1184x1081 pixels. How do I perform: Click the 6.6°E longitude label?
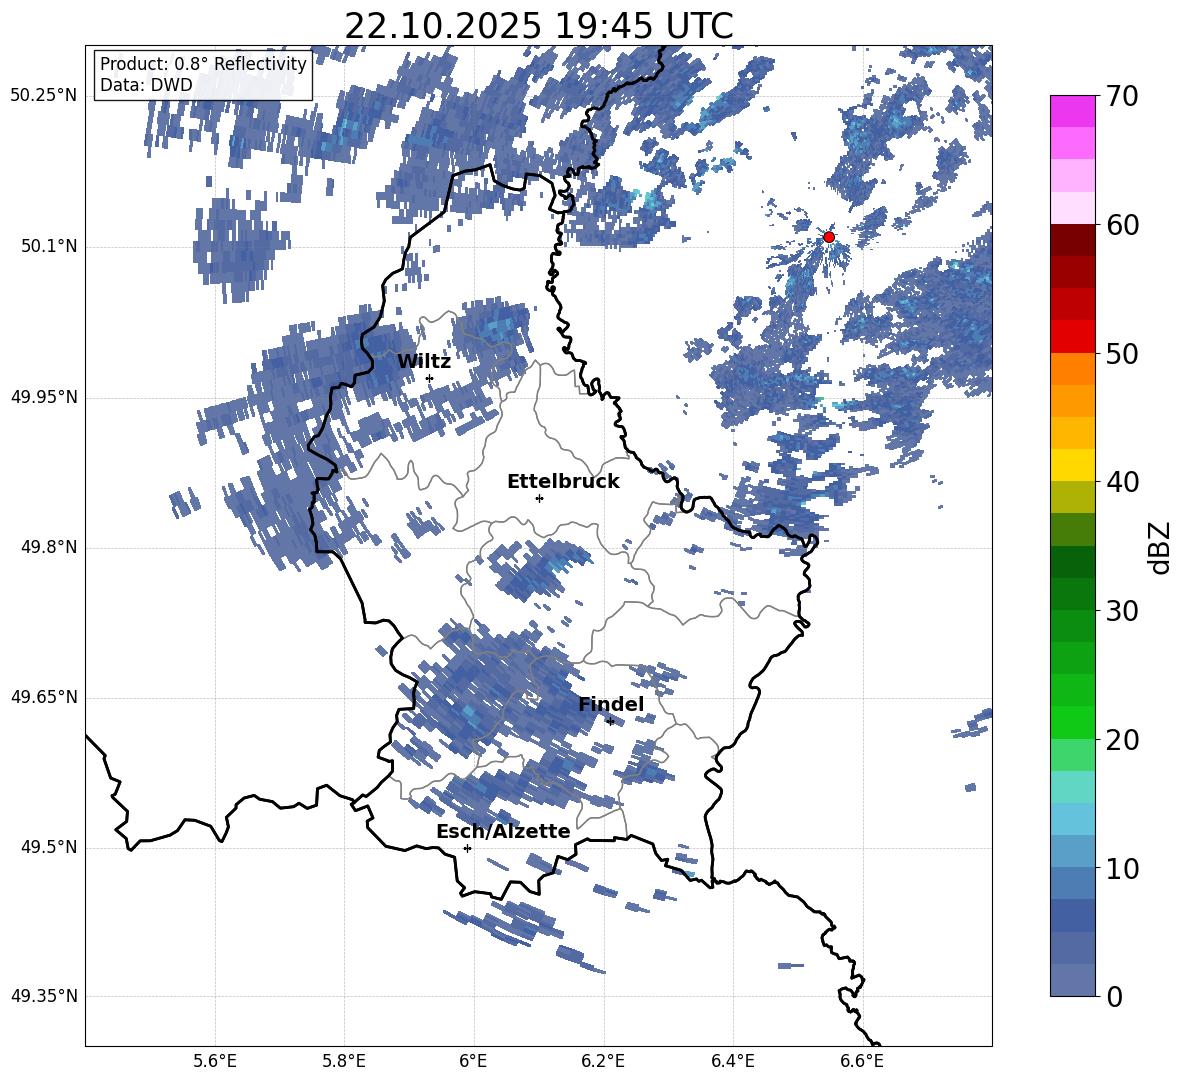click(x=862, y=1062)
